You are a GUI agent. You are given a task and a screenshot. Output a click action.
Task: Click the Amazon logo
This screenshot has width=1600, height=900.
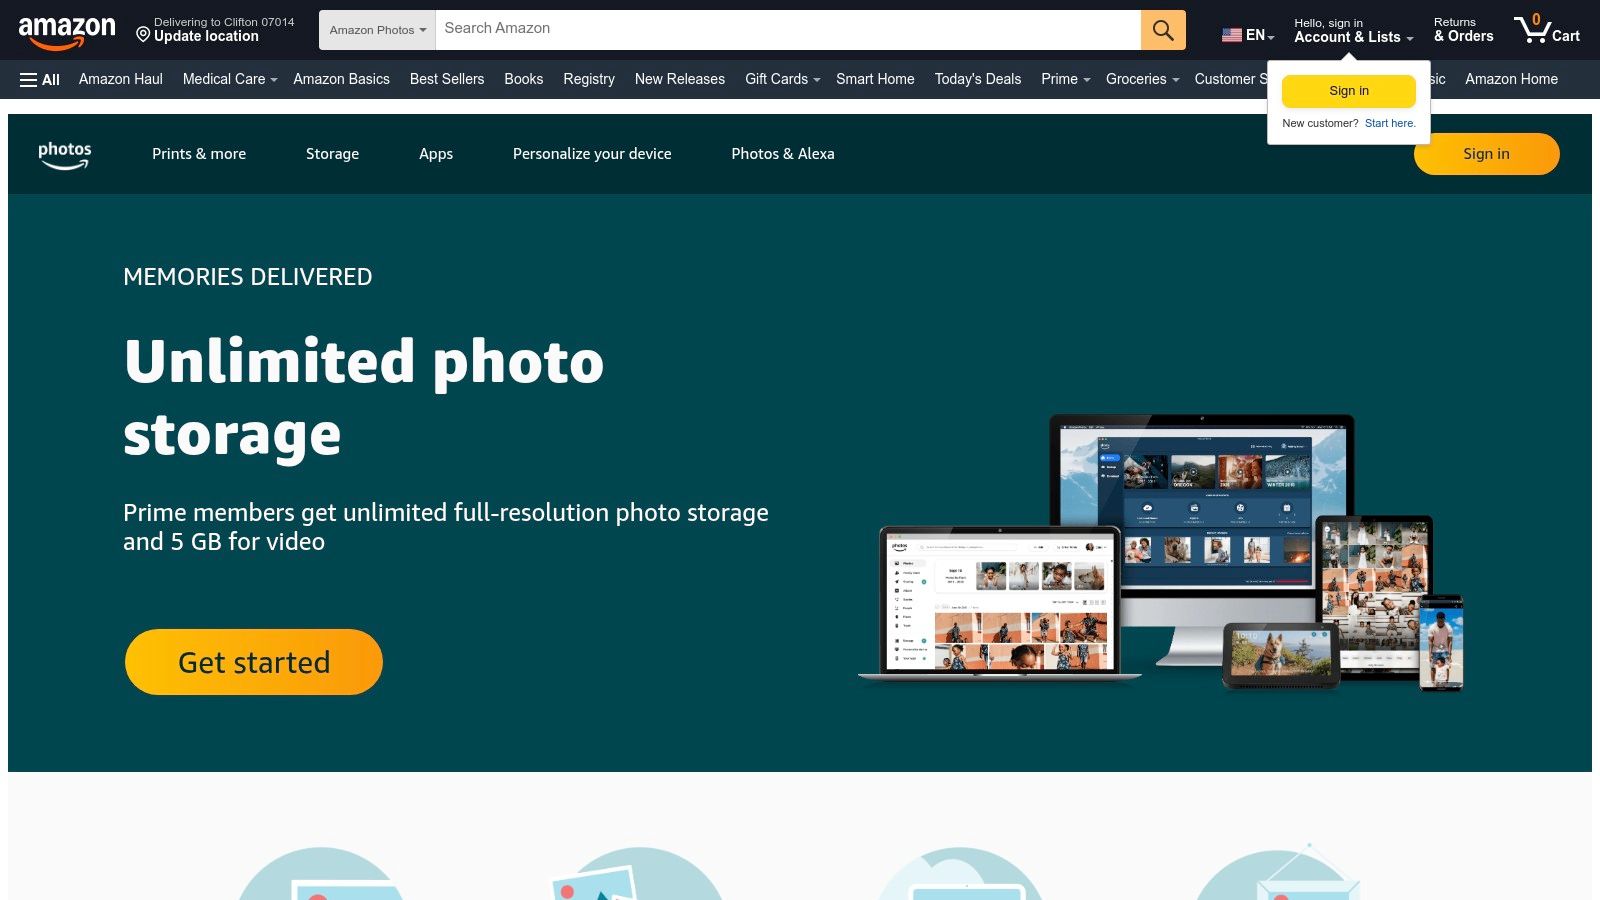(x=66, y=29)
